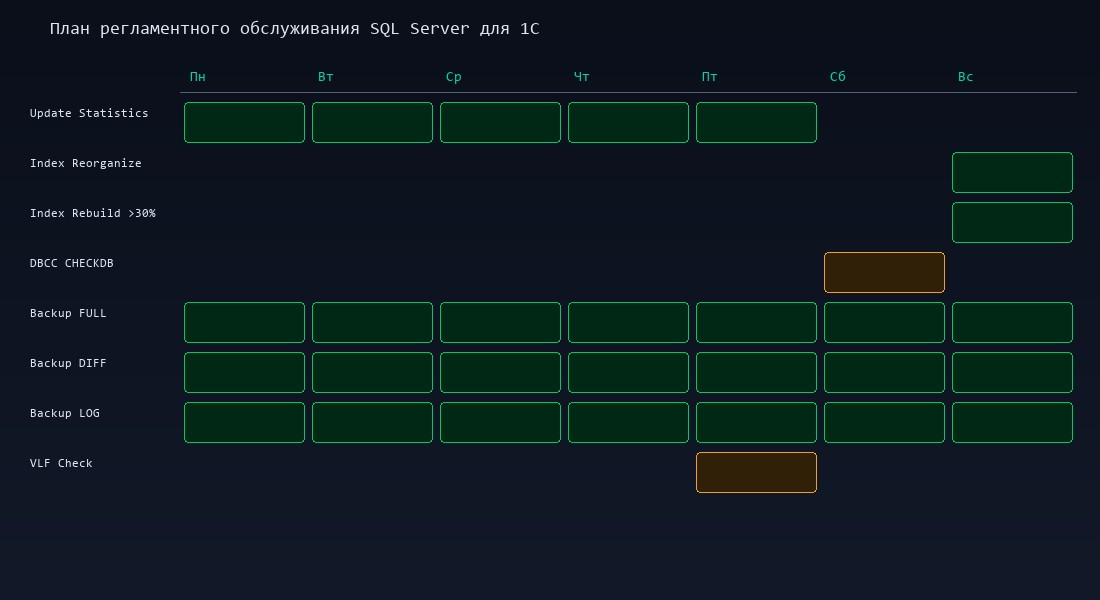Click the Backup FULL Wednesday cell
The width and height of the screenshot is (1100, 600).
pyautogui.click(x=500, y=322)
